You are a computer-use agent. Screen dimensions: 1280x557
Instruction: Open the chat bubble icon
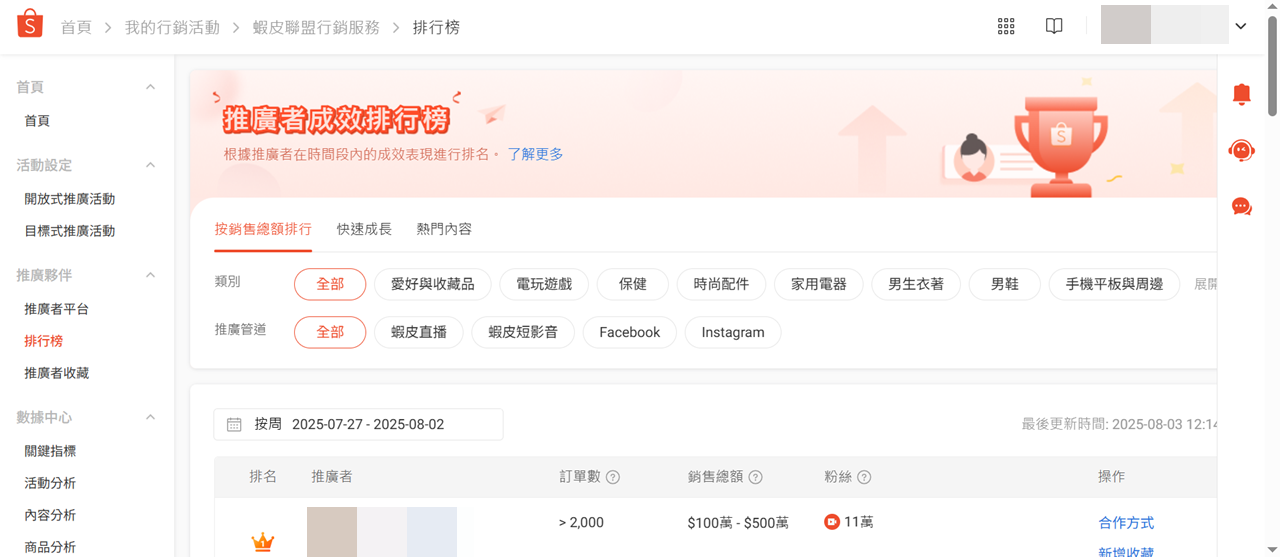click(1242, 207)
